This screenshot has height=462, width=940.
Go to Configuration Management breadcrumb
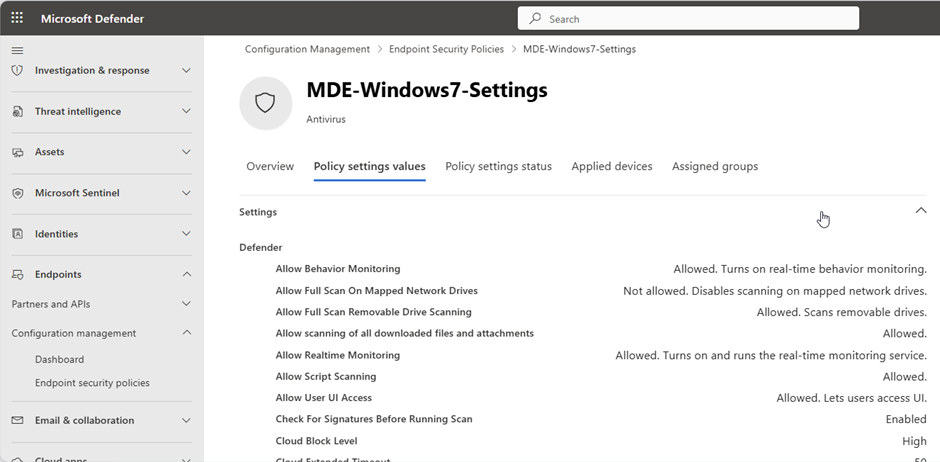[307, 49]
